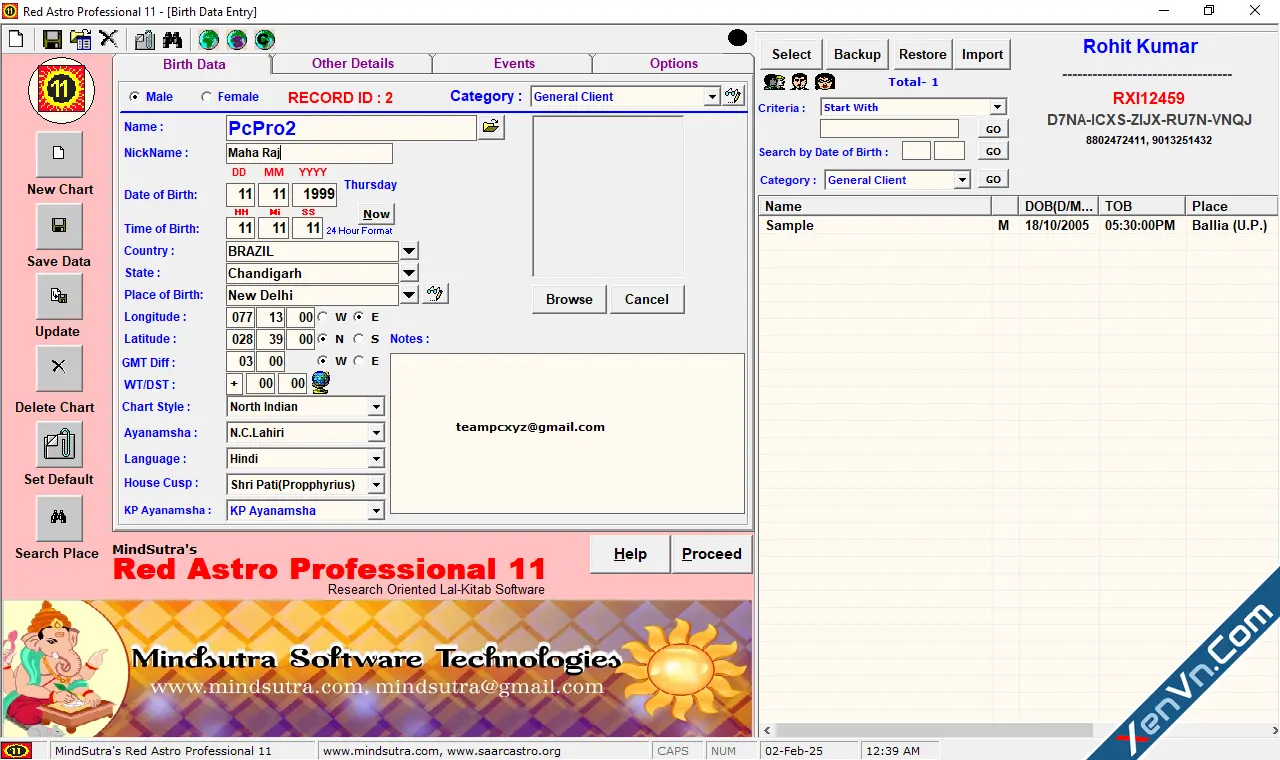Expand the Place of Birth dropdown arrow
Screen dimensions: 1280x760
[x=409, y=295]
